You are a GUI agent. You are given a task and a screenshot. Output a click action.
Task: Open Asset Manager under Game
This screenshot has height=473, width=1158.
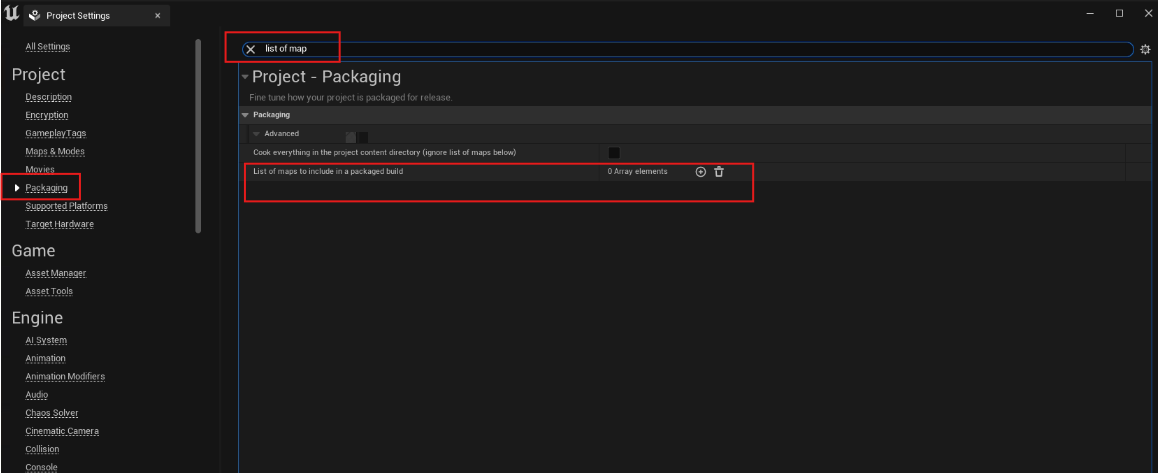point(56,273)
